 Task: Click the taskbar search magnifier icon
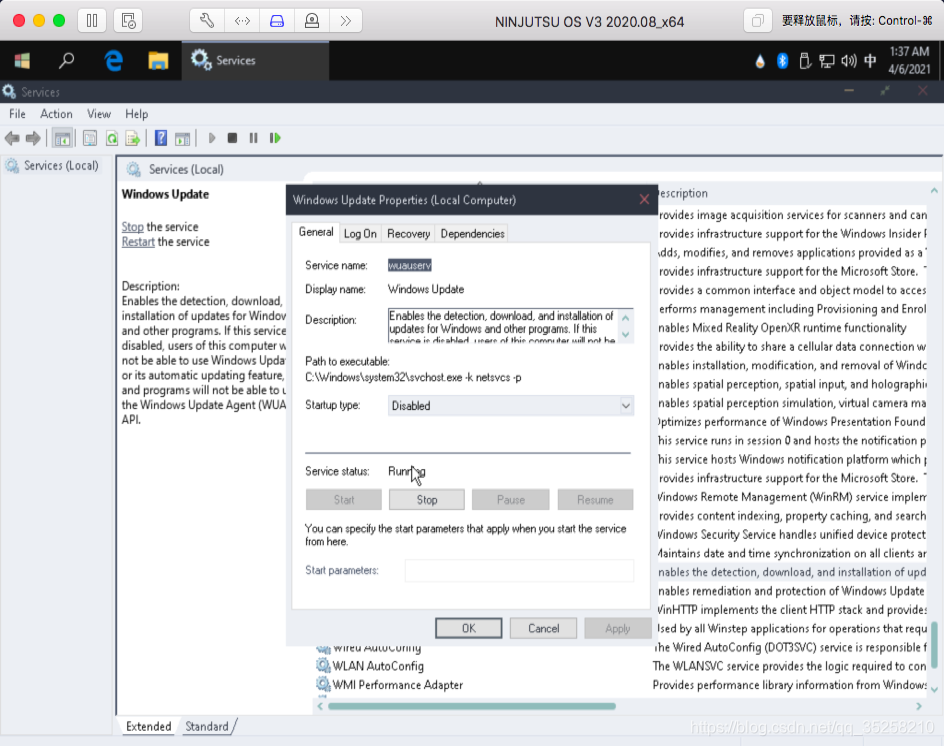tap(66, 60)
